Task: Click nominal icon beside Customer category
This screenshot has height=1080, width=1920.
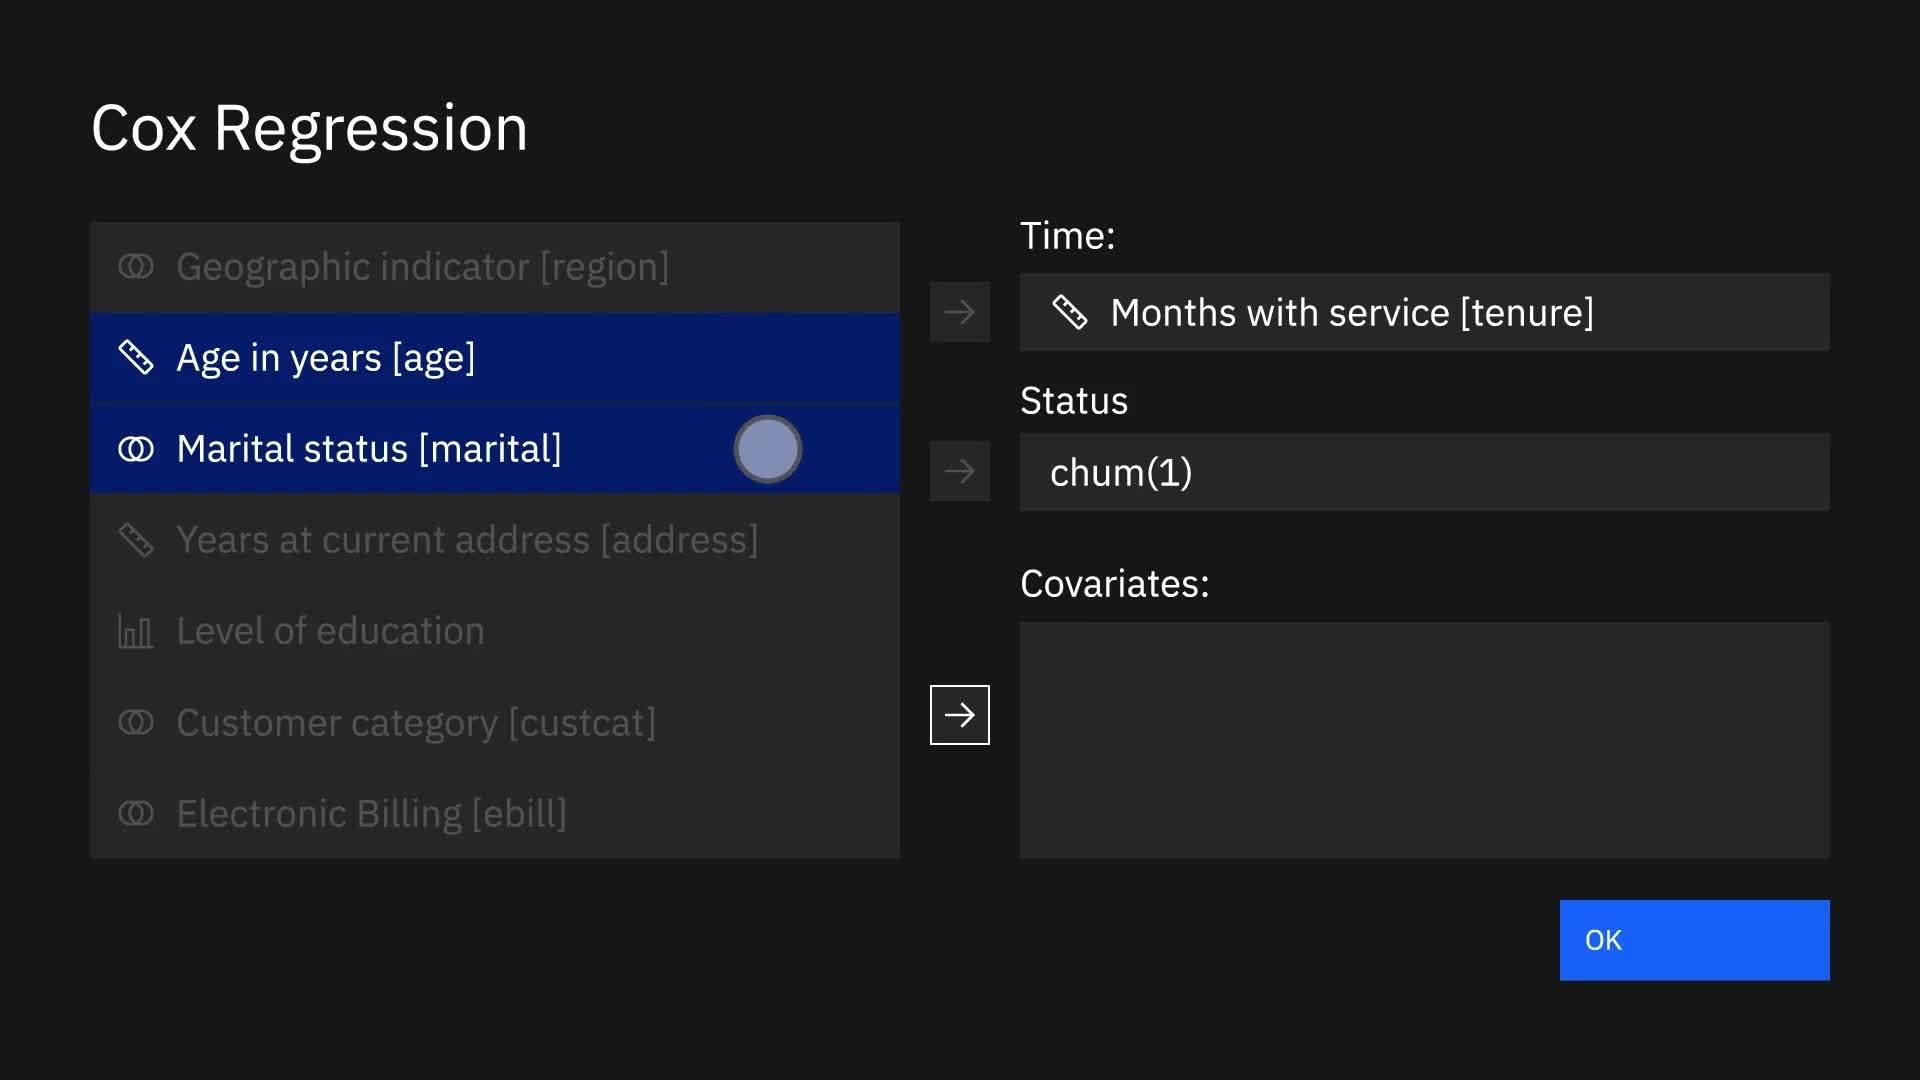Action: [136, 722]
